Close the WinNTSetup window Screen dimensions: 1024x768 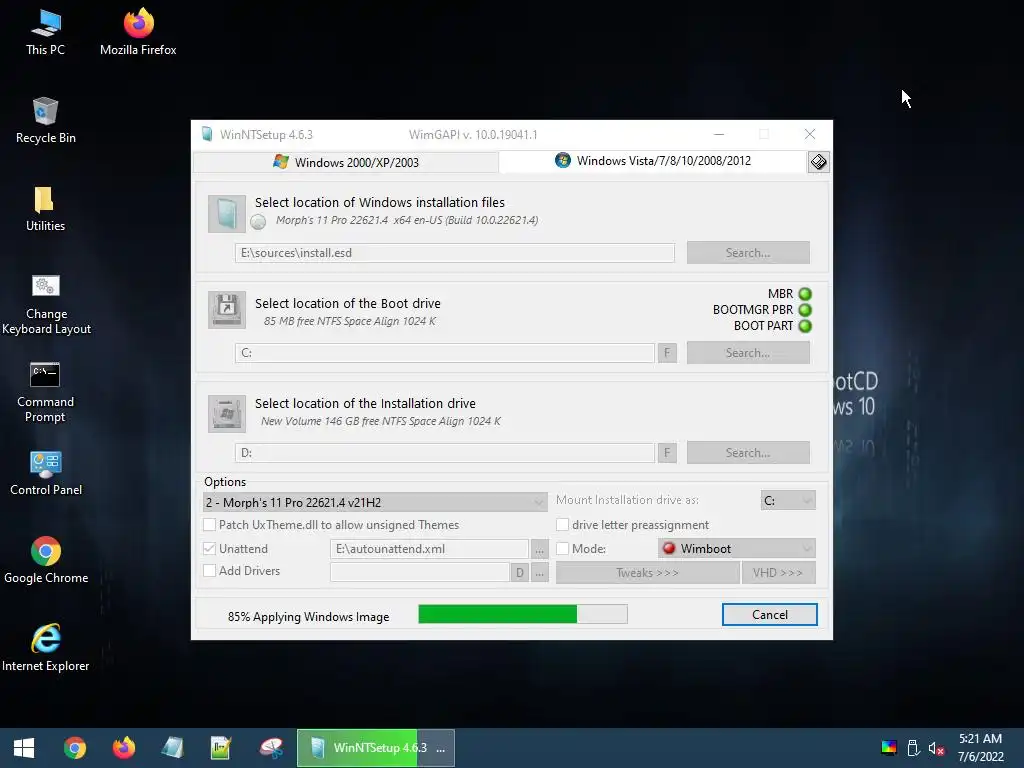[810, 134]
